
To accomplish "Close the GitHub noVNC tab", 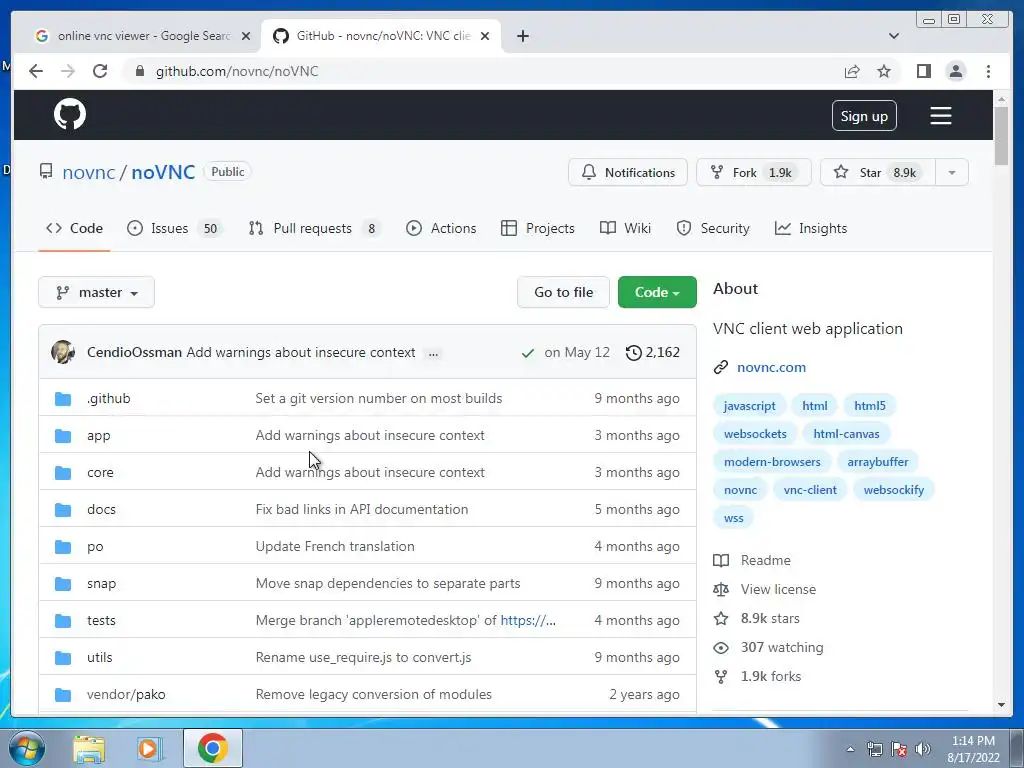I will click(485, 36).
